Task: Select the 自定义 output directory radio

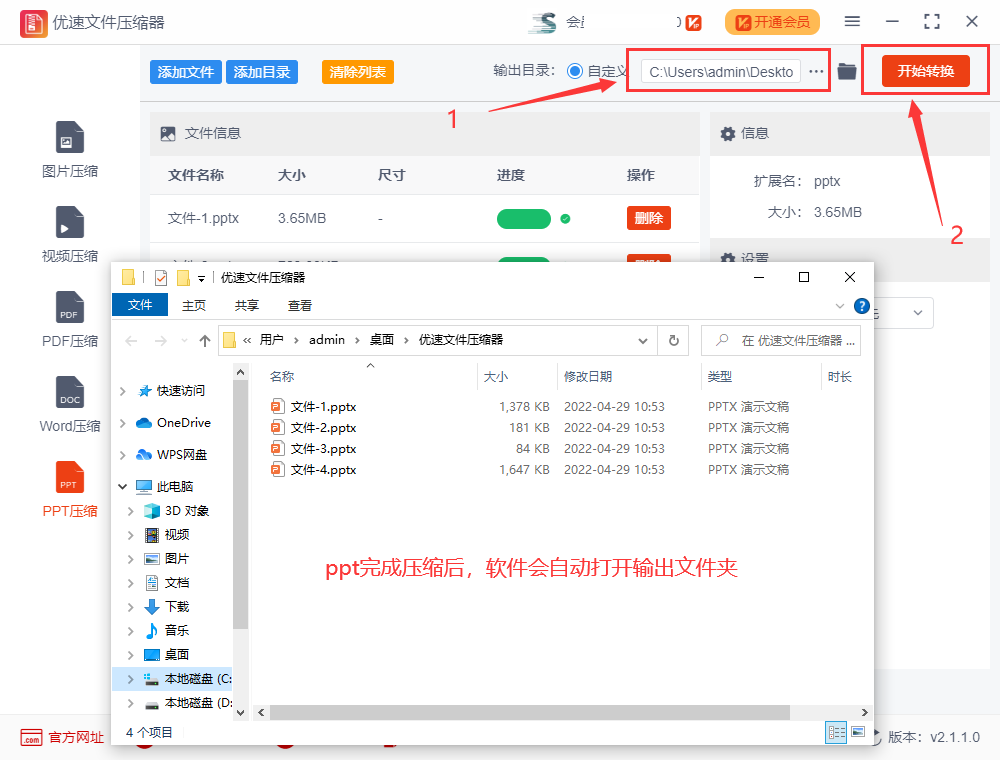Action: [575, 71]
